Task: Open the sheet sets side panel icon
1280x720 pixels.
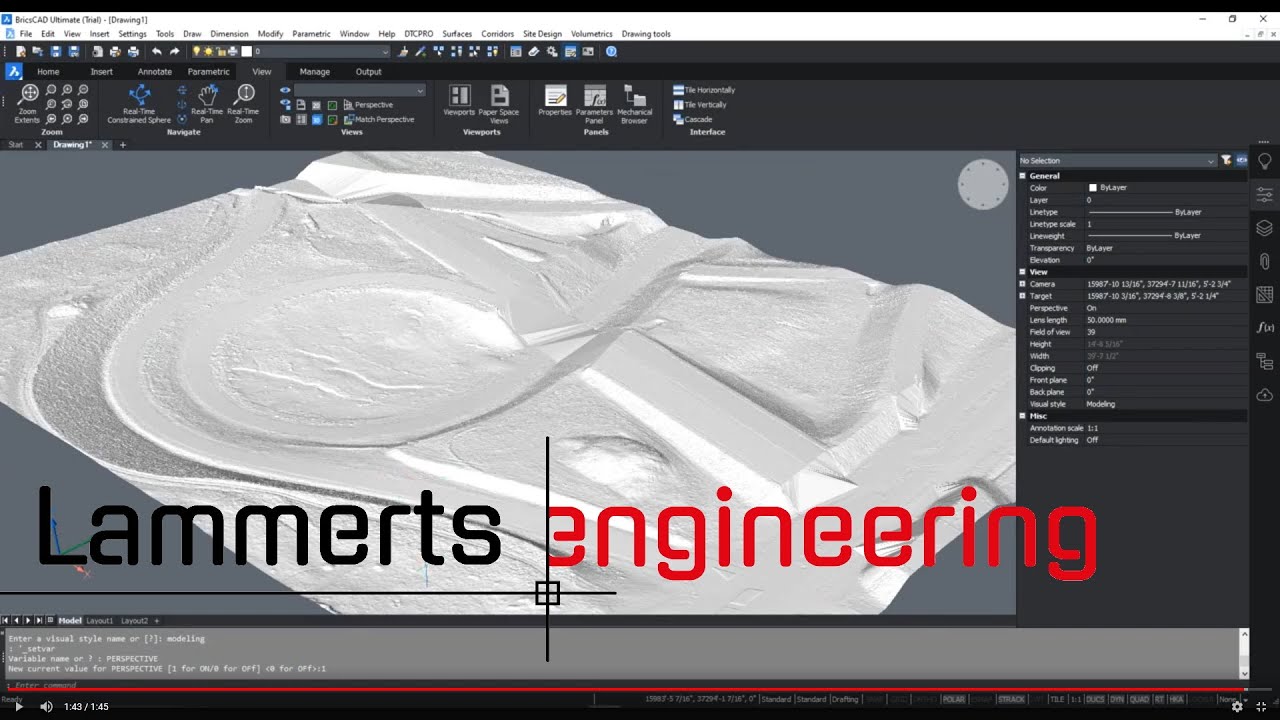Action: [x=1264, y=294]
